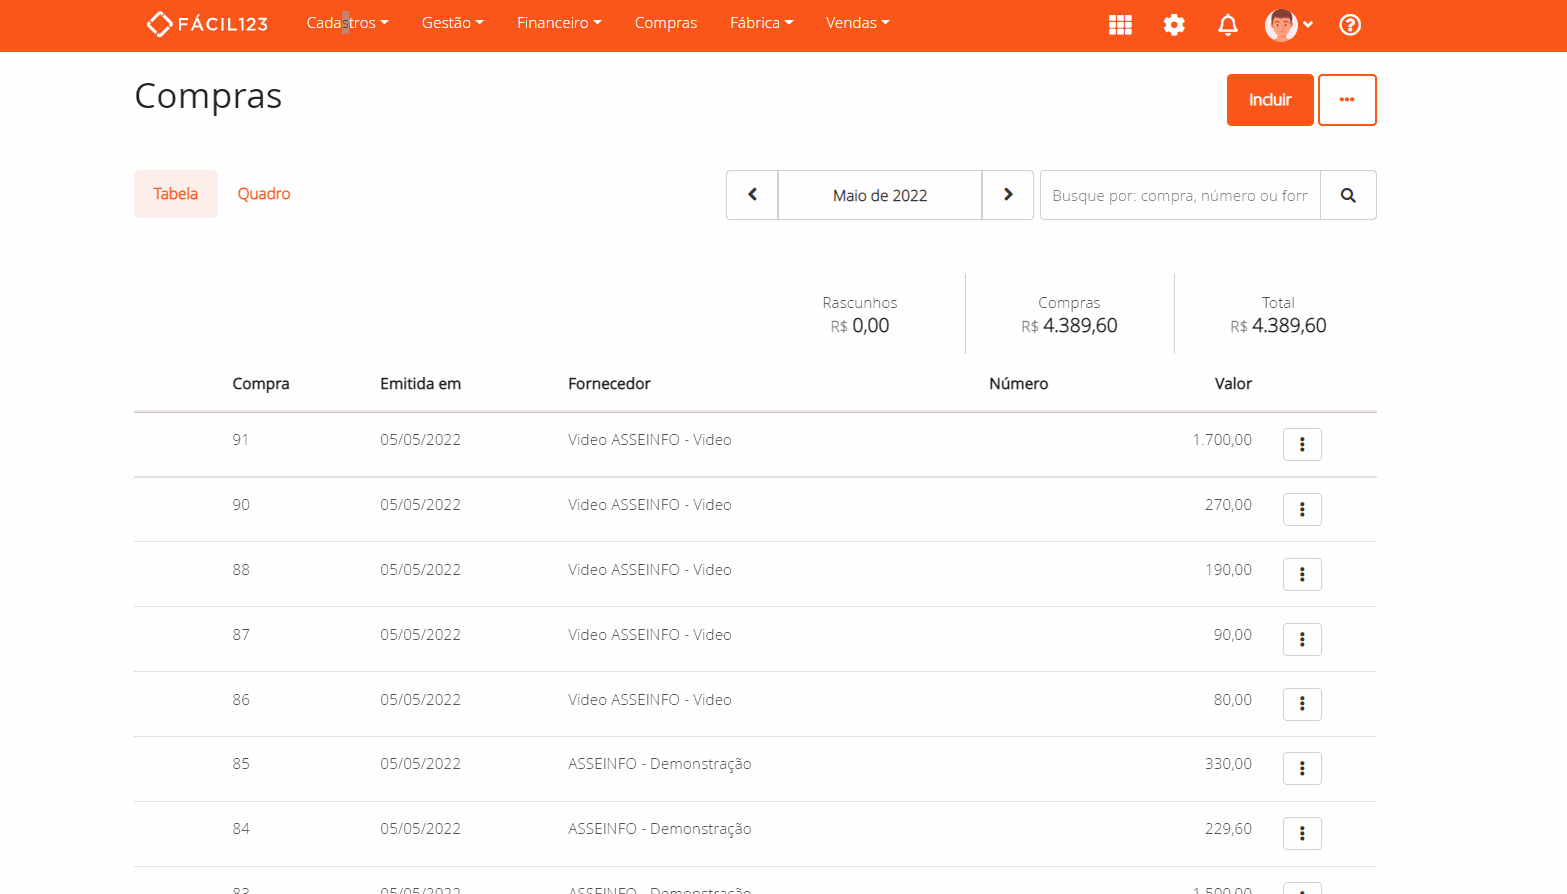The image size is (1567, 894).
Task: Expand the Vendas dropdown menu
Action: click(857, 23)
